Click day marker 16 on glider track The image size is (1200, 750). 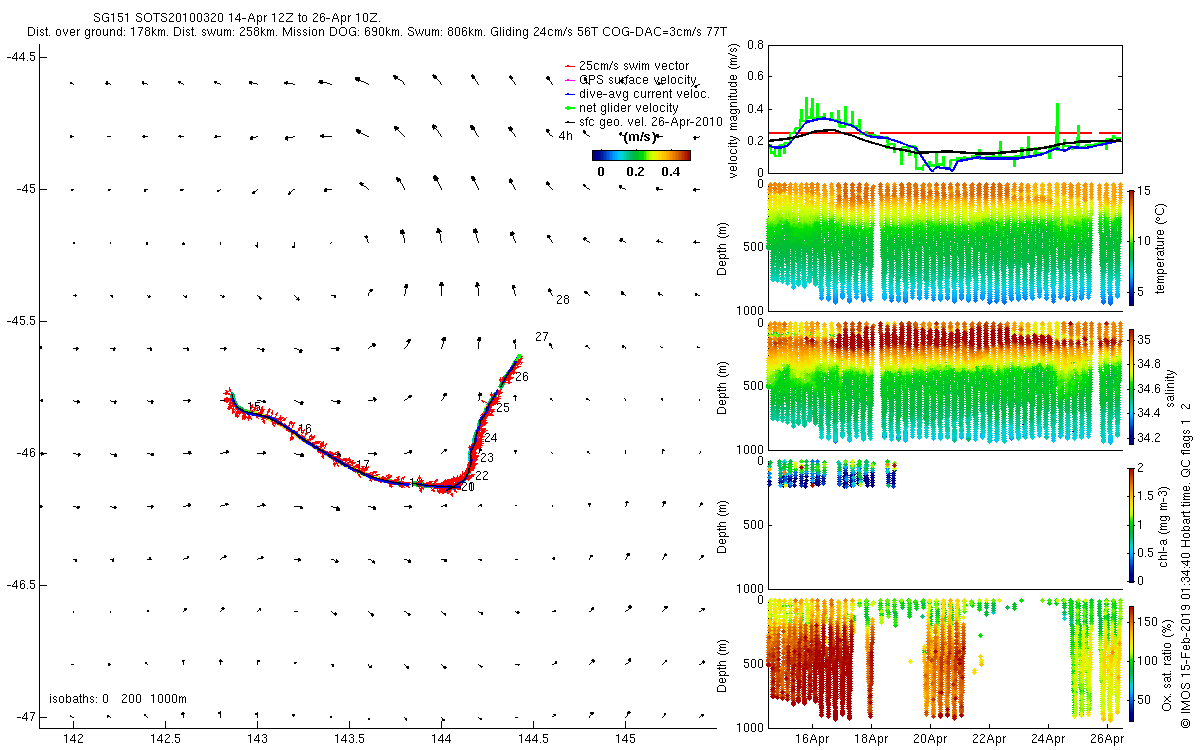pyautogui.click(x=305, y=429)
